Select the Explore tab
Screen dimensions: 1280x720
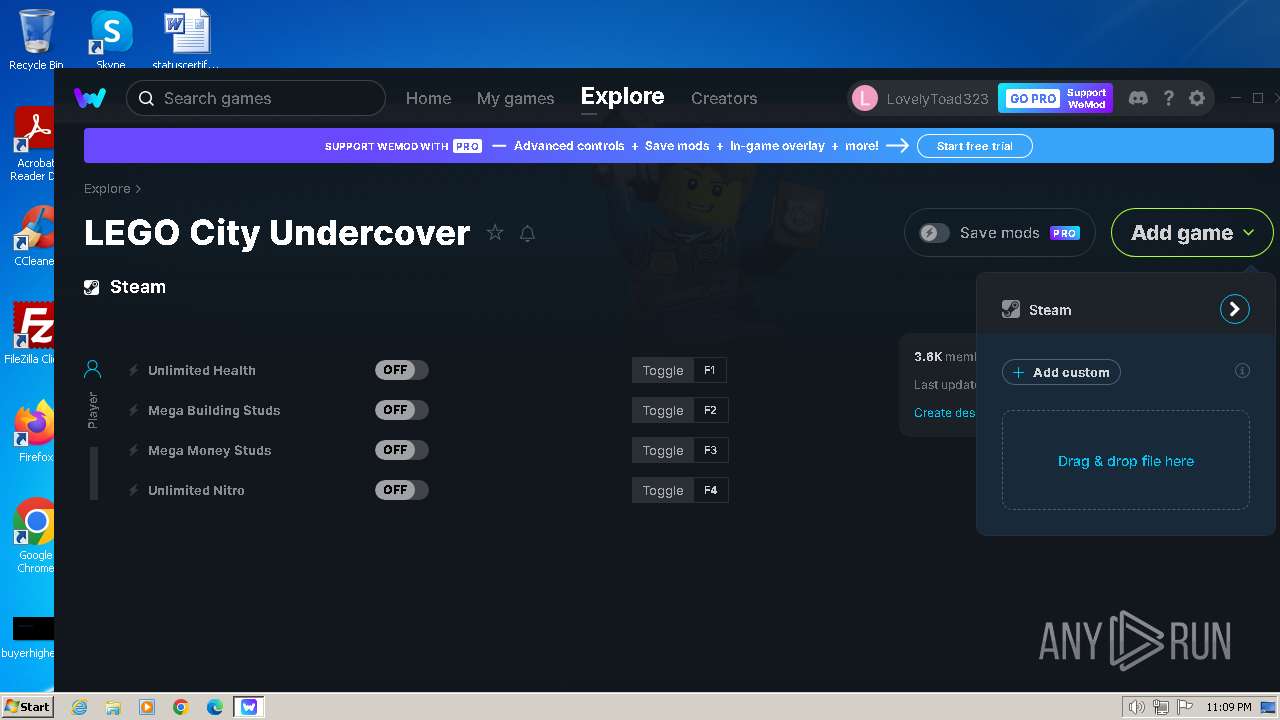click(x=622, y=97)
